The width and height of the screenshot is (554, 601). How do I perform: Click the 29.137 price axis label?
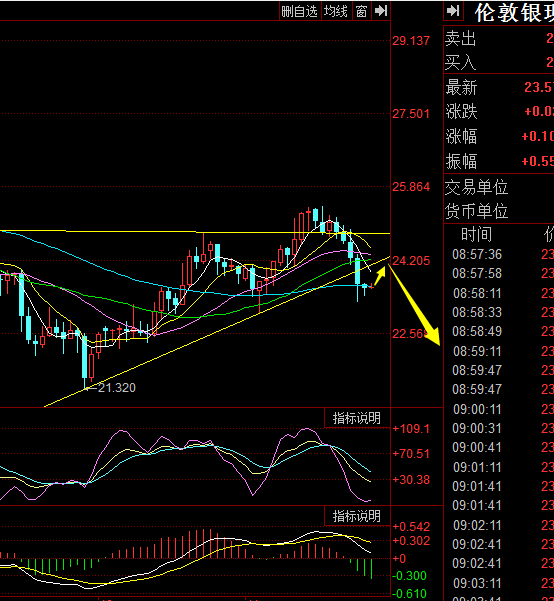coord(411,41)
